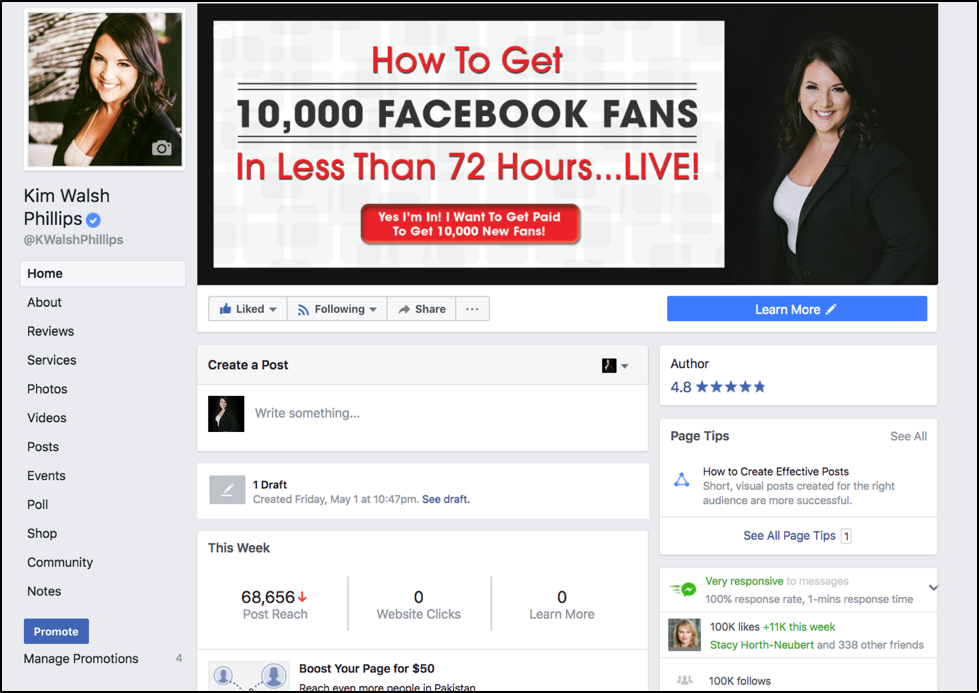This screenshot has width=979, height=693.
Task: Open the post-as identity selector dropdown
Action: point(615,366)
